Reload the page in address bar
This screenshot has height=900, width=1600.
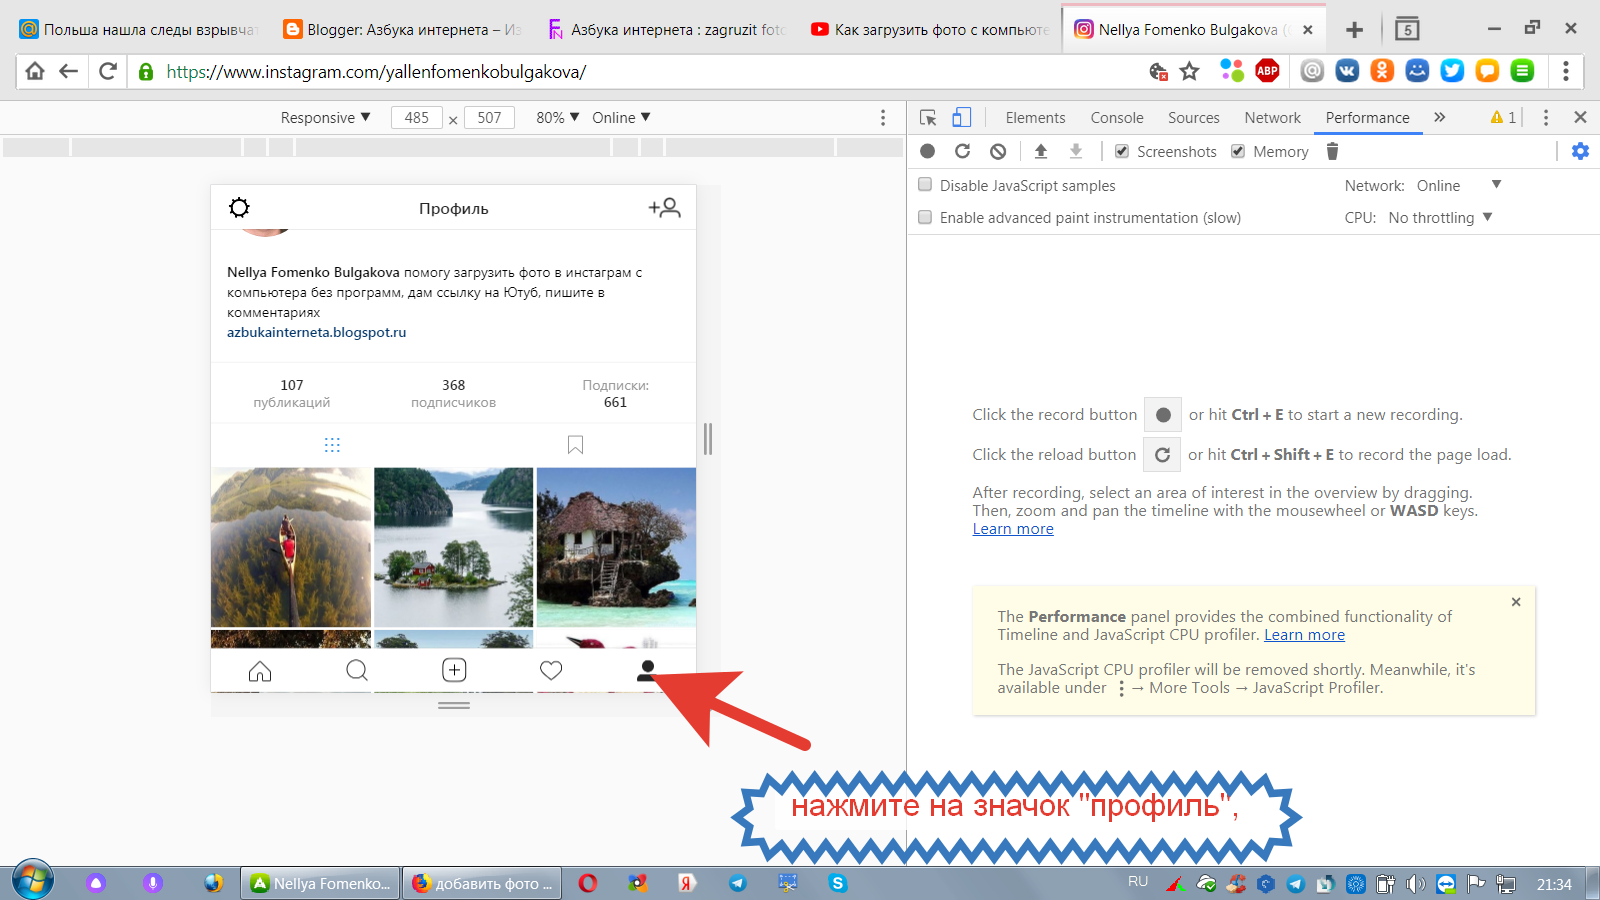click(x=107, y=71)
